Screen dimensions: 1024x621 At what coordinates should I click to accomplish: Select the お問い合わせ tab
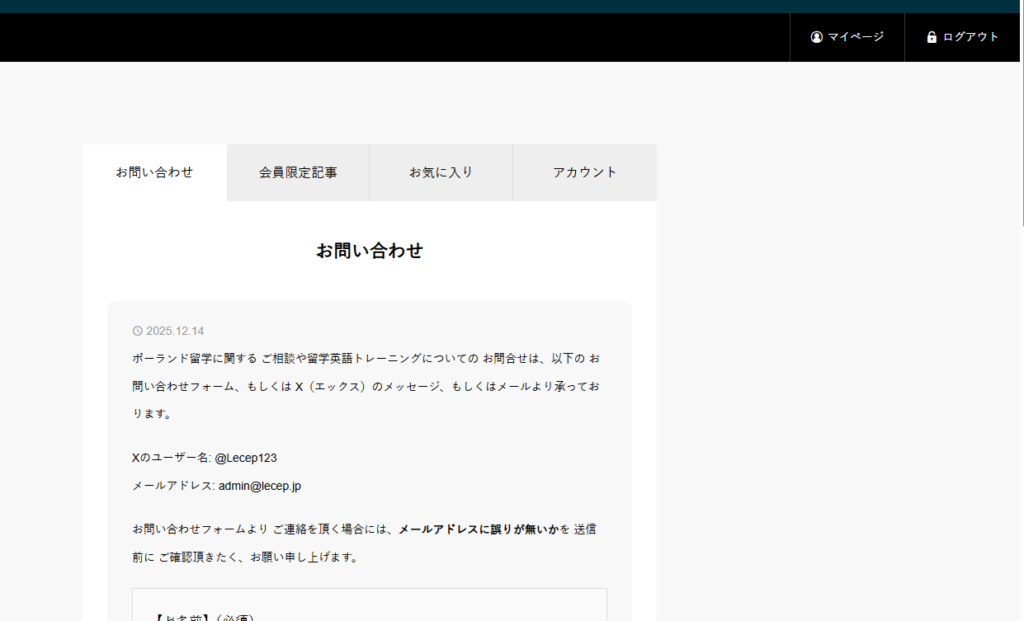coord(154,172)
